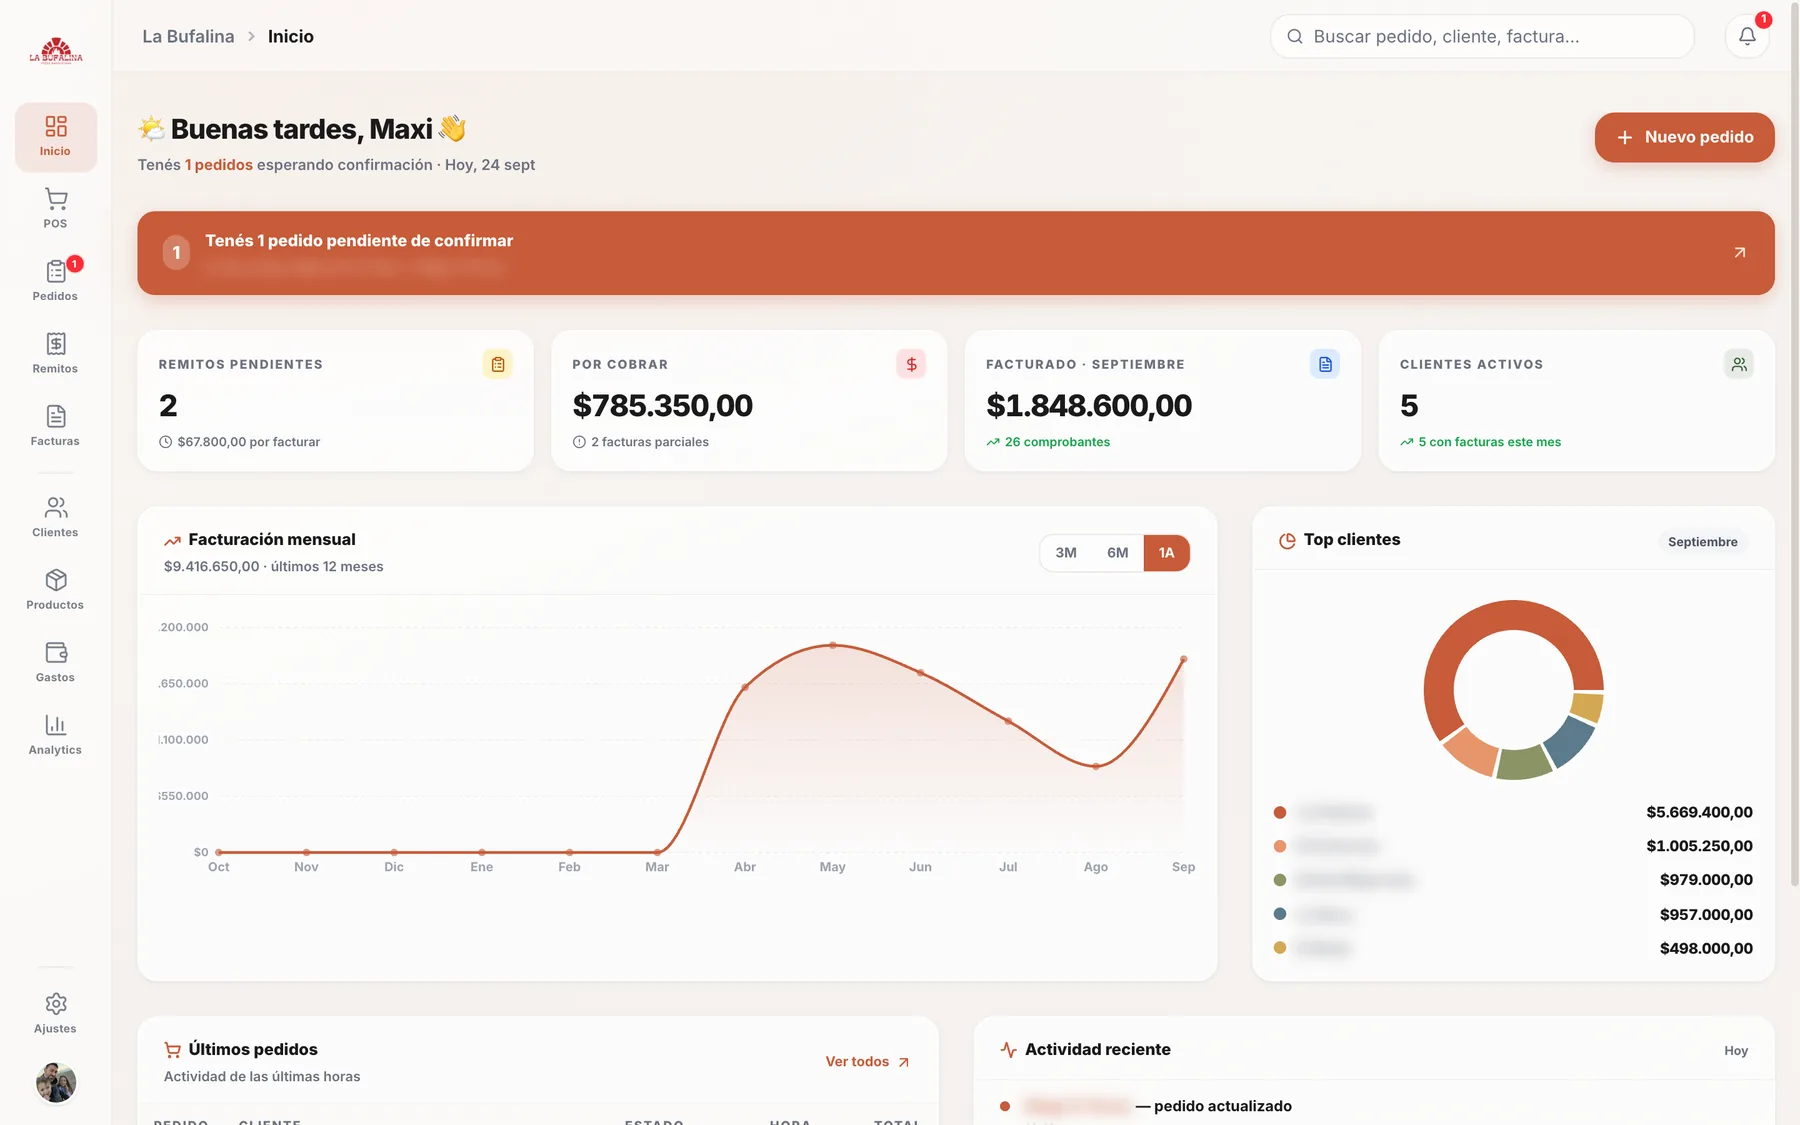Create a Nuevo pedido
Image resolution: width=1800 pixels, height=1125 pixels.
(1684, 137)
